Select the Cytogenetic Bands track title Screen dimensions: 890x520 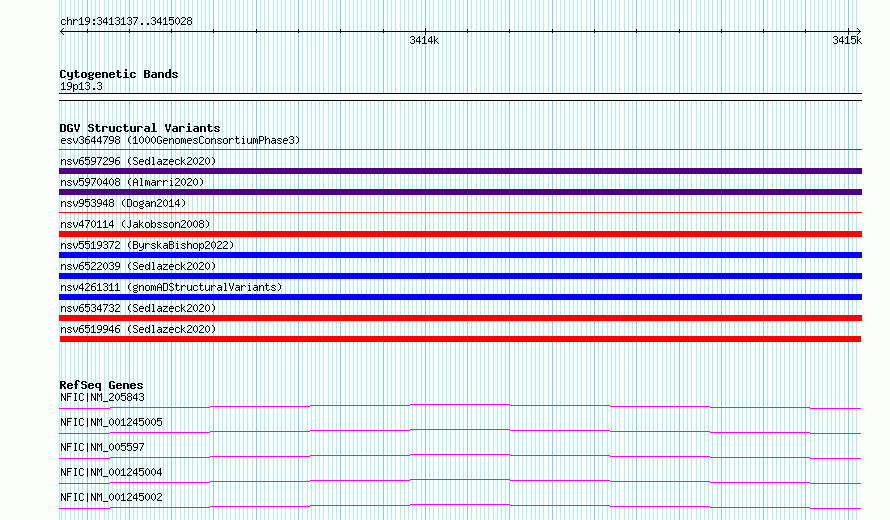[x=119, y=74]
